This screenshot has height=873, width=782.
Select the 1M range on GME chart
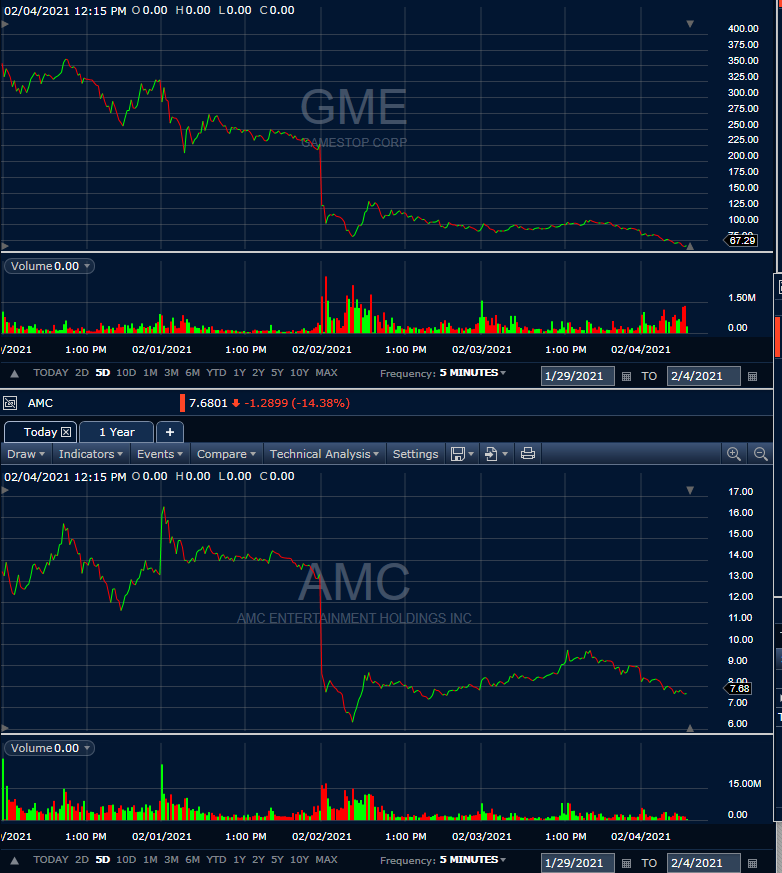(150, 373)
